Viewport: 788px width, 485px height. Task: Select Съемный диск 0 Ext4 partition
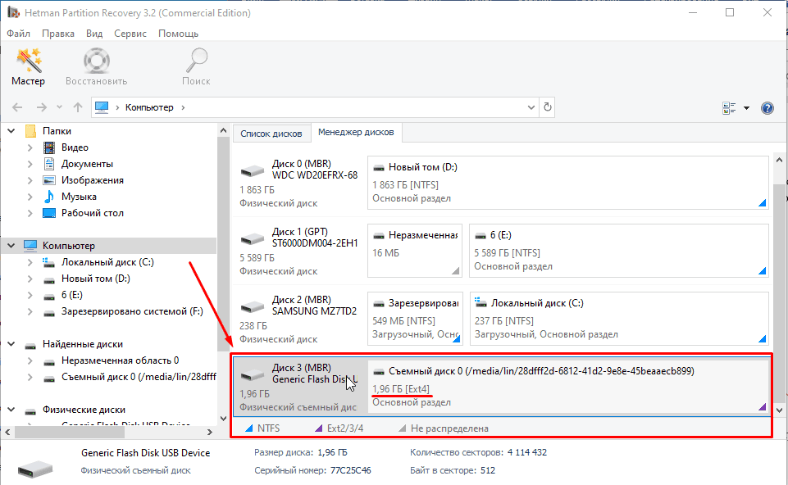[568, 386]
